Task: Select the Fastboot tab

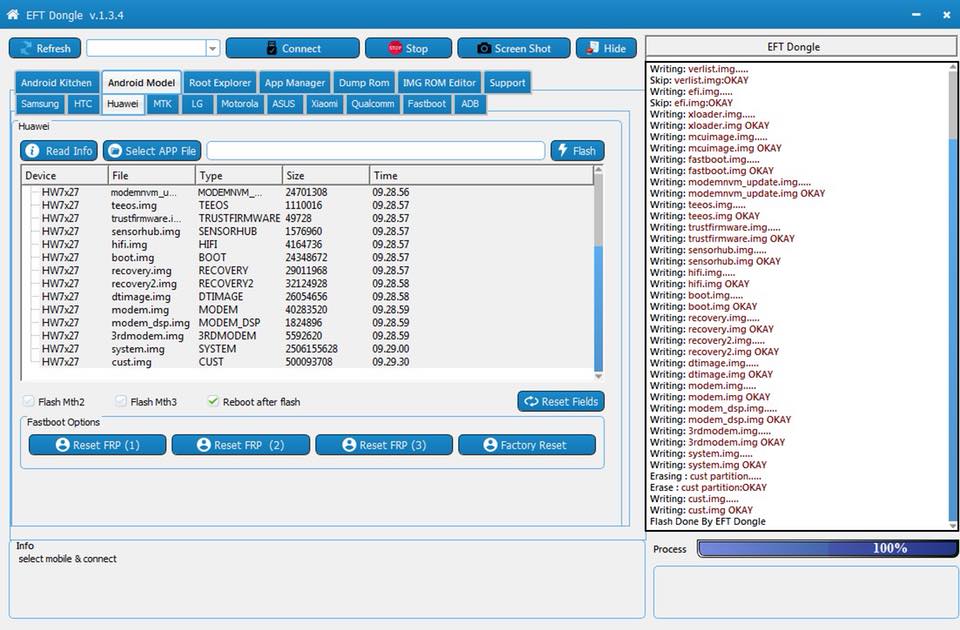Action: point(427,103)
